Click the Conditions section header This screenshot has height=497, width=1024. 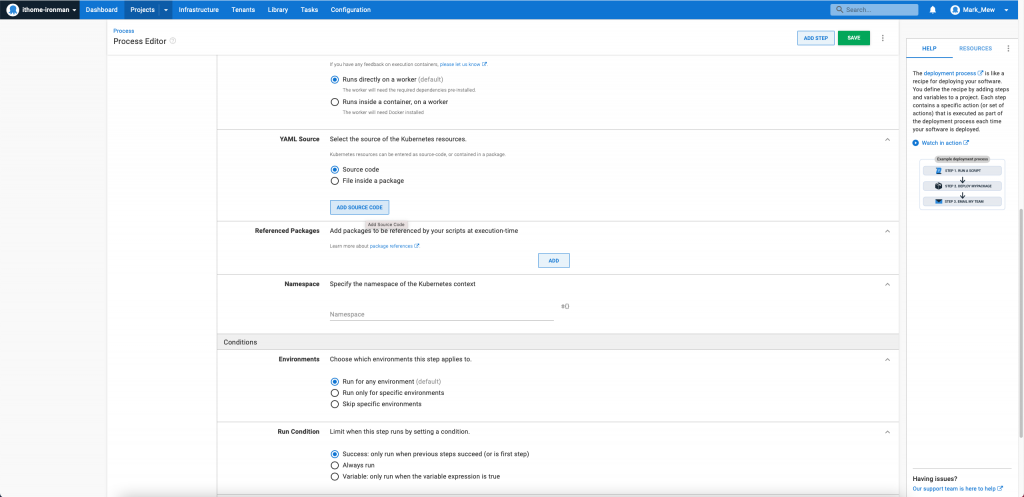click(558, 342)
